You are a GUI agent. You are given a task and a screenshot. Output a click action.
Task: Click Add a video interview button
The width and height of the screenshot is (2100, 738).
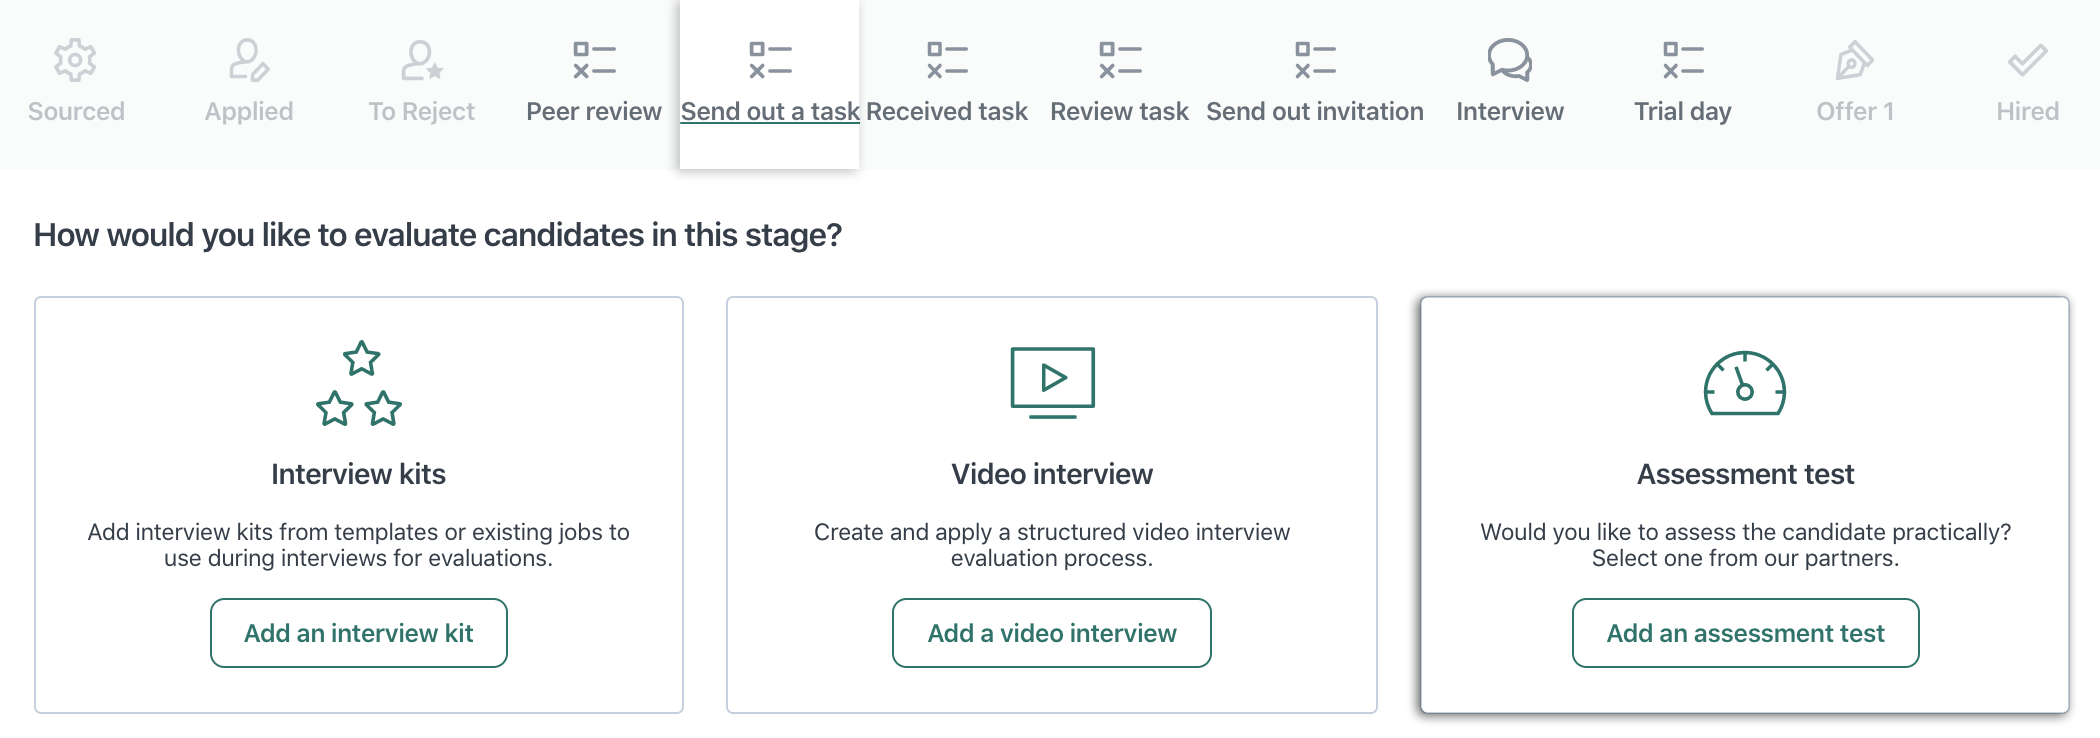[1052, 633]
